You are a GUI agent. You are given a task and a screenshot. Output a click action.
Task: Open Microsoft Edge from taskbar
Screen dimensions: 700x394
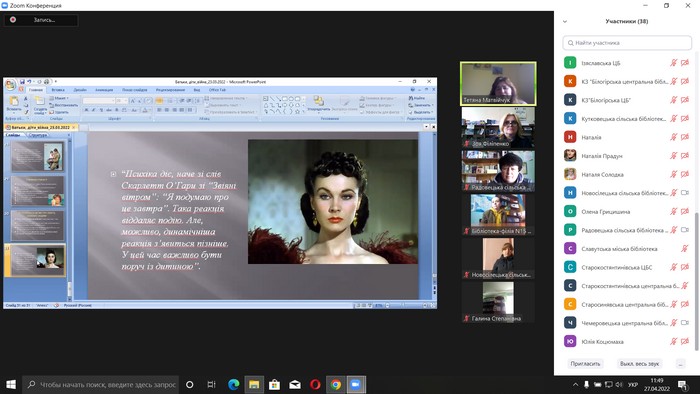pos(233,384)
